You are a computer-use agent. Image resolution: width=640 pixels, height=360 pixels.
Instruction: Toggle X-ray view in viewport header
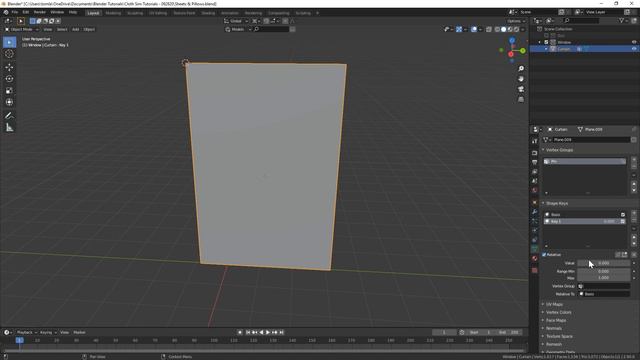coord(489,29)
